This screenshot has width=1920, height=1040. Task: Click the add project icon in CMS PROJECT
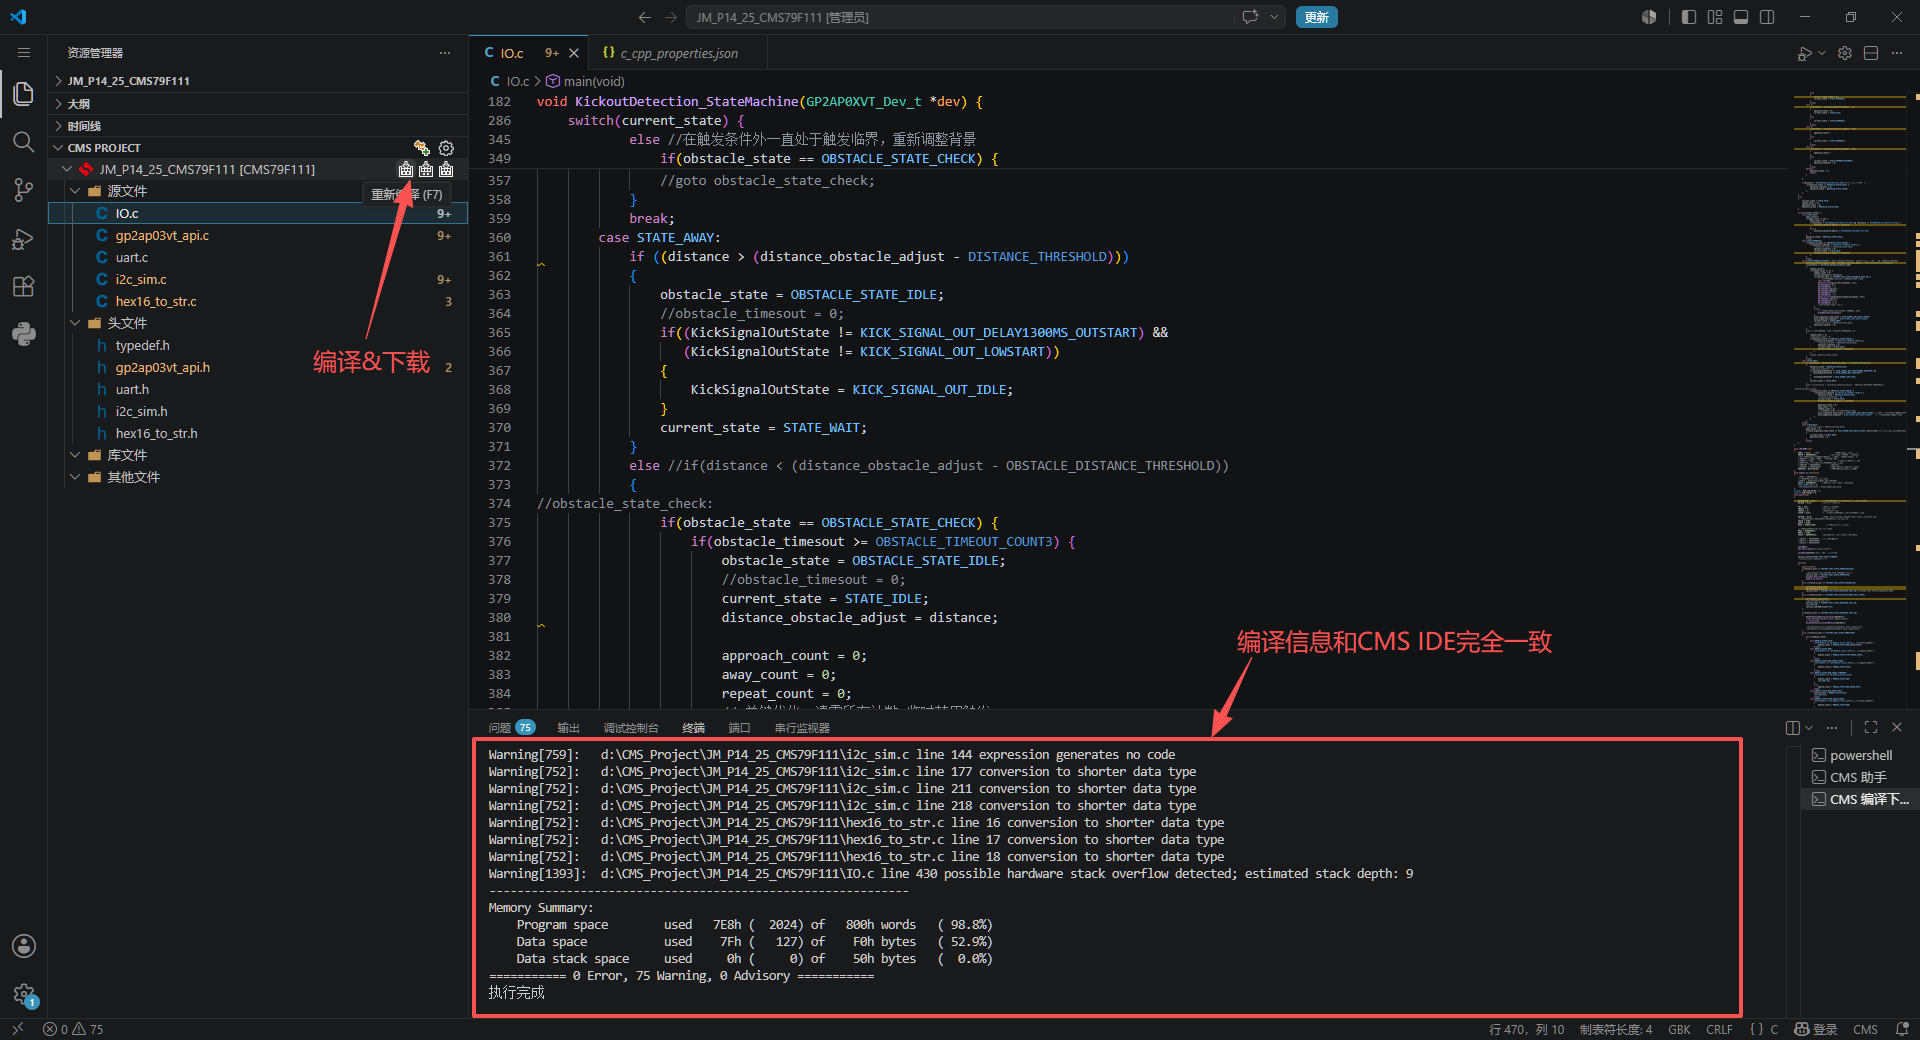pos(422,148)
